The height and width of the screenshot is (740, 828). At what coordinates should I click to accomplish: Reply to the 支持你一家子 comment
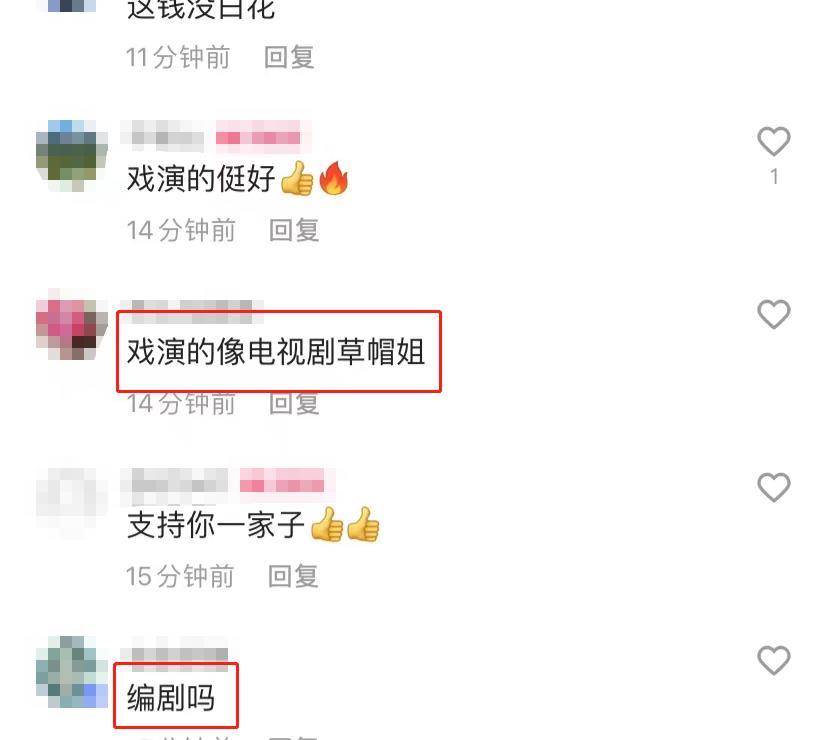click(x=293, y=576)
